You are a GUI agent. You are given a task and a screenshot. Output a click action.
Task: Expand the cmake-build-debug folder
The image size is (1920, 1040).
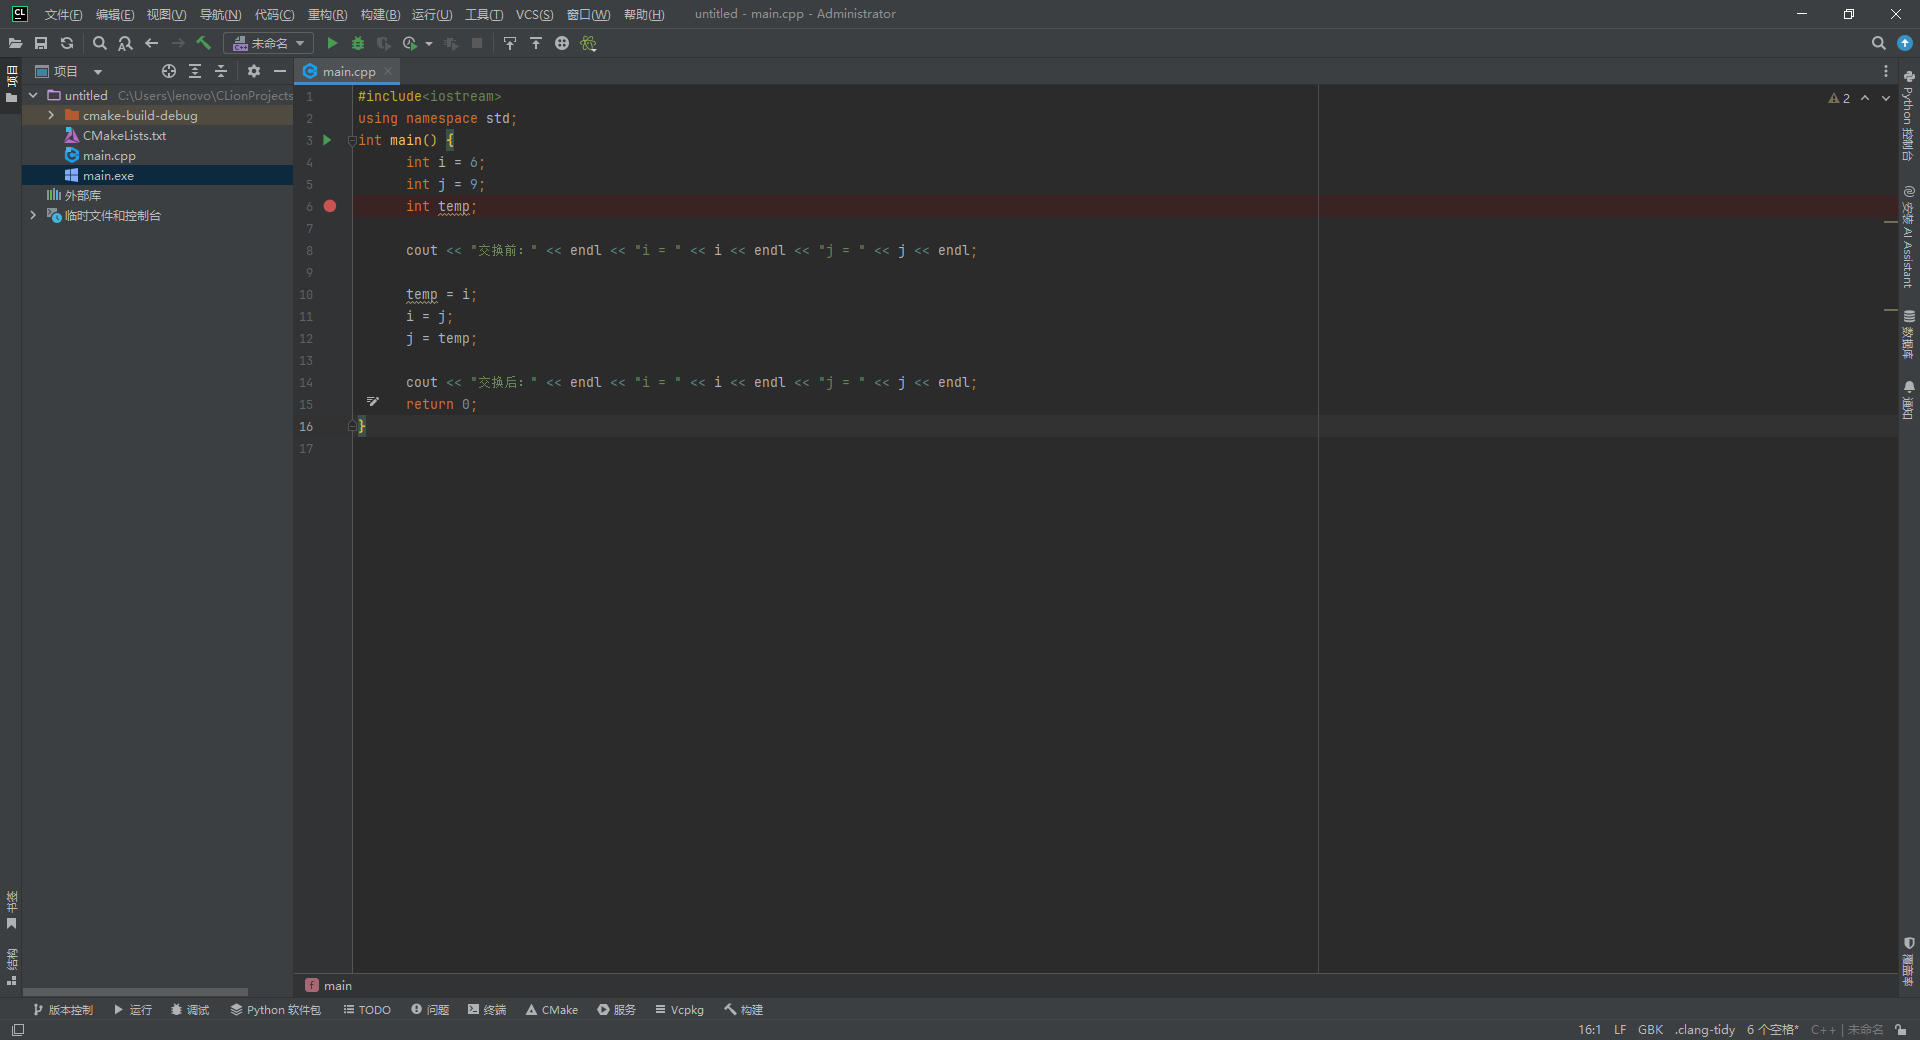tap(51, 115)
